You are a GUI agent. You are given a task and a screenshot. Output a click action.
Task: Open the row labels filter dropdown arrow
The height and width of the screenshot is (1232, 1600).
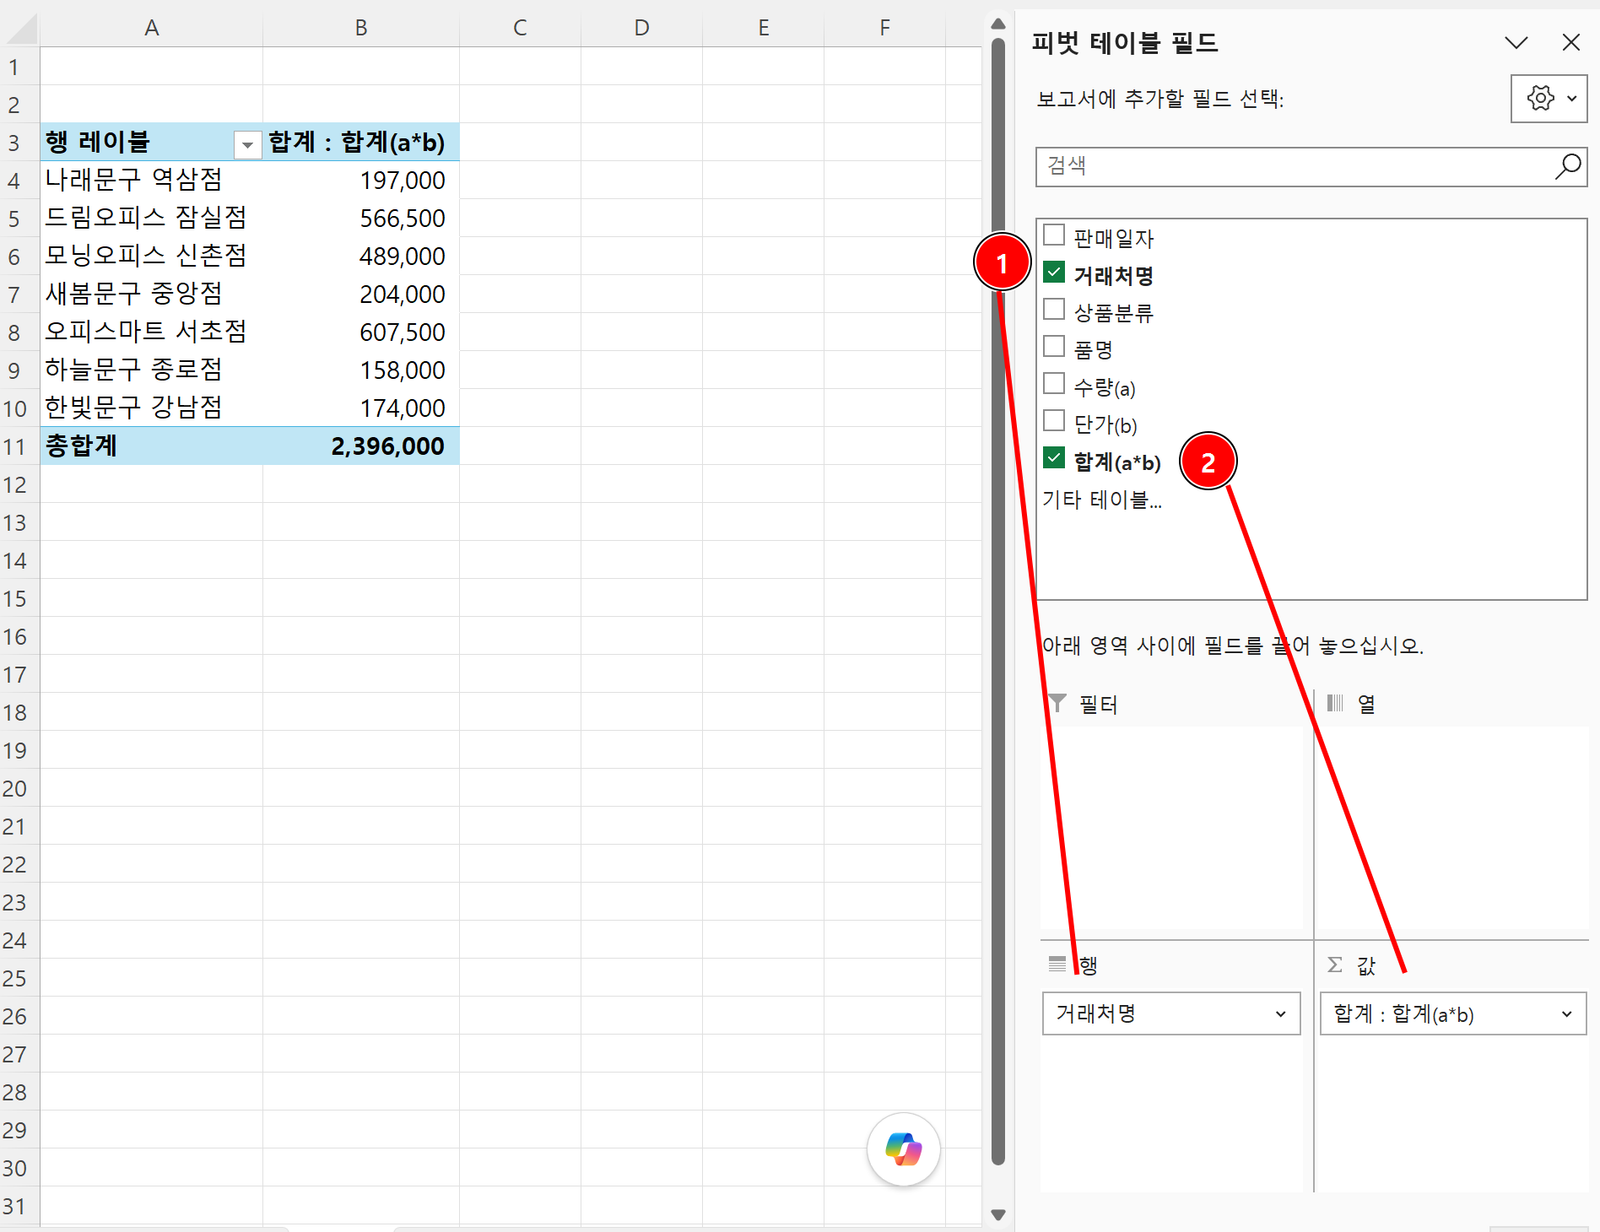tap(247, 145)
